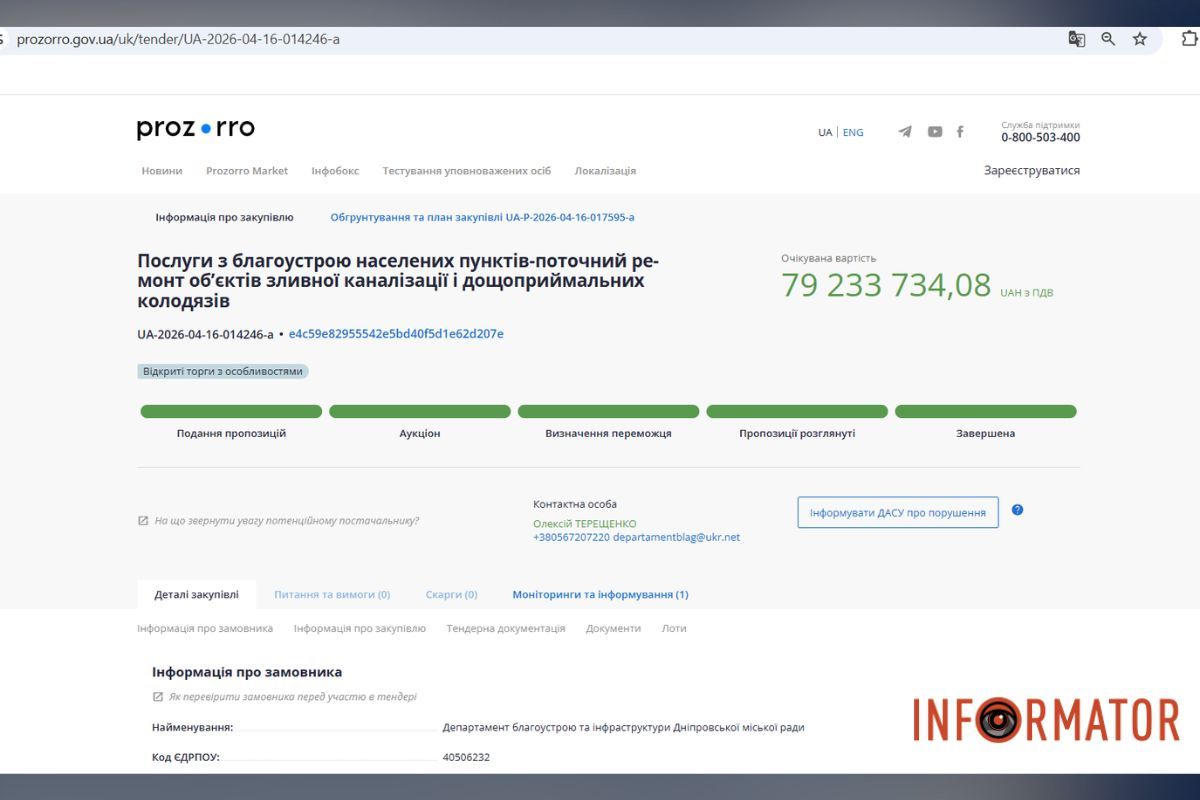Switch to the Скарги (0) tab
This screenshot has width=1200, height=800.
451,594
